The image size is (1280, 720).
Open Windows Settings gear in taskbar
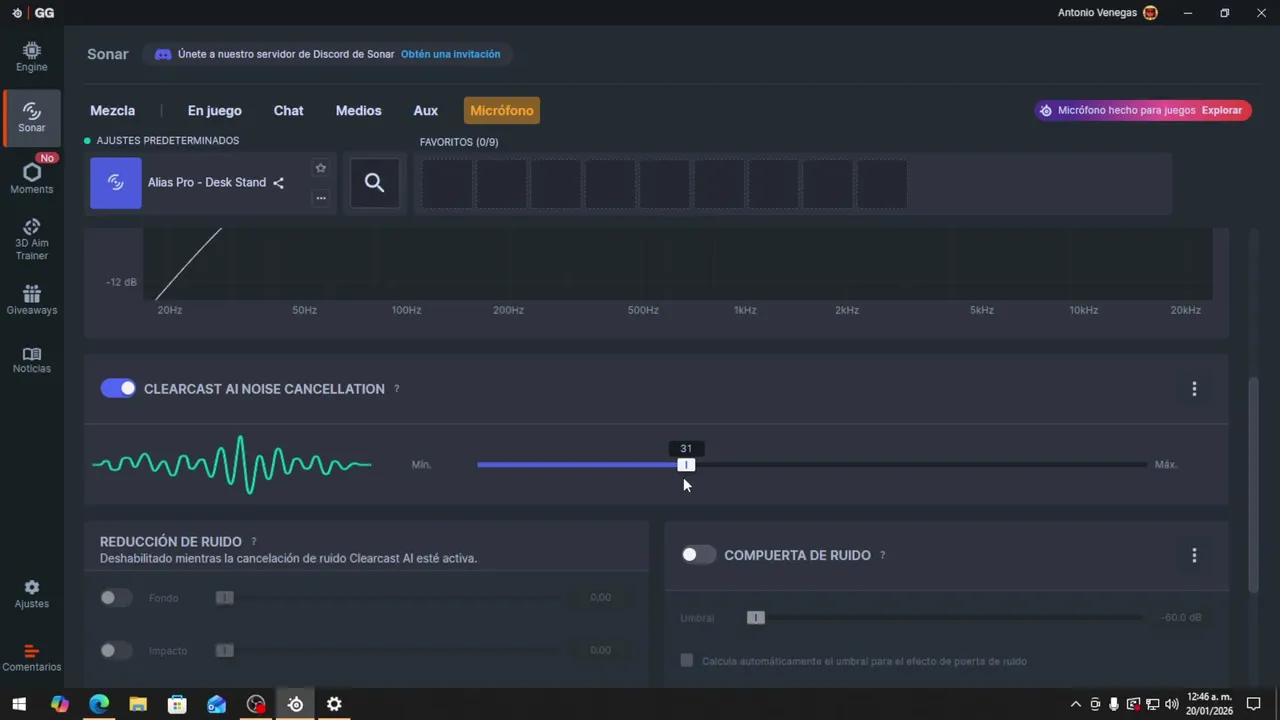[x=334, y=704]
